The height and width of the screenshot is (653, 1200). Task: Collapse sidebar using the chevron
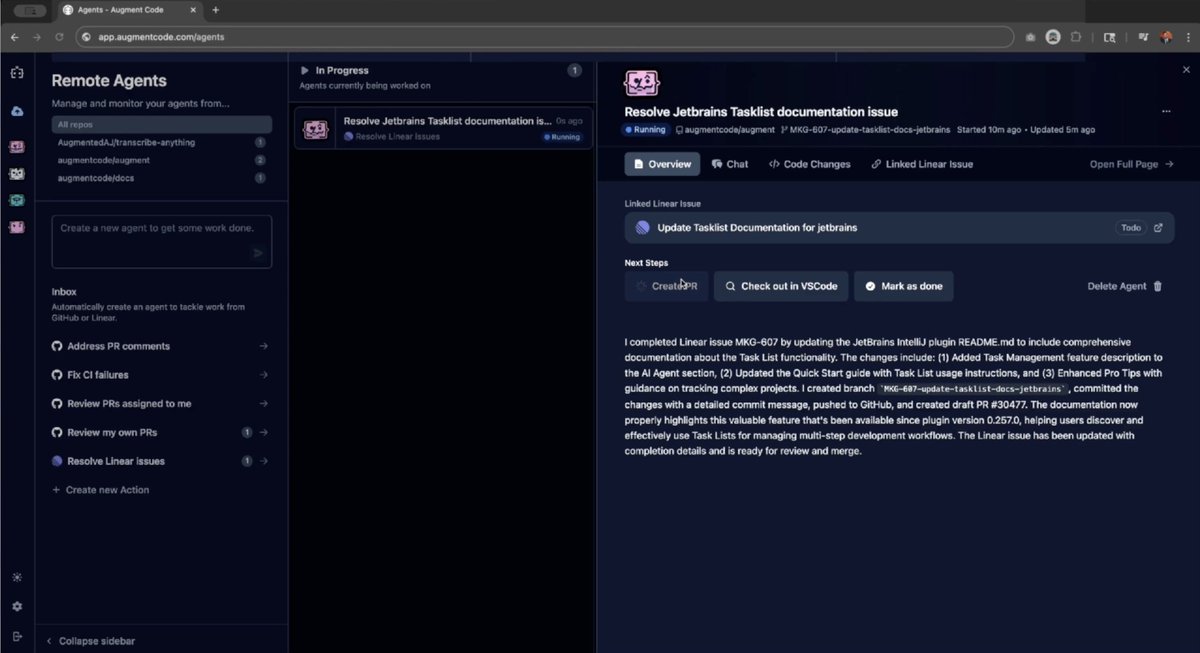coord(49,641)
